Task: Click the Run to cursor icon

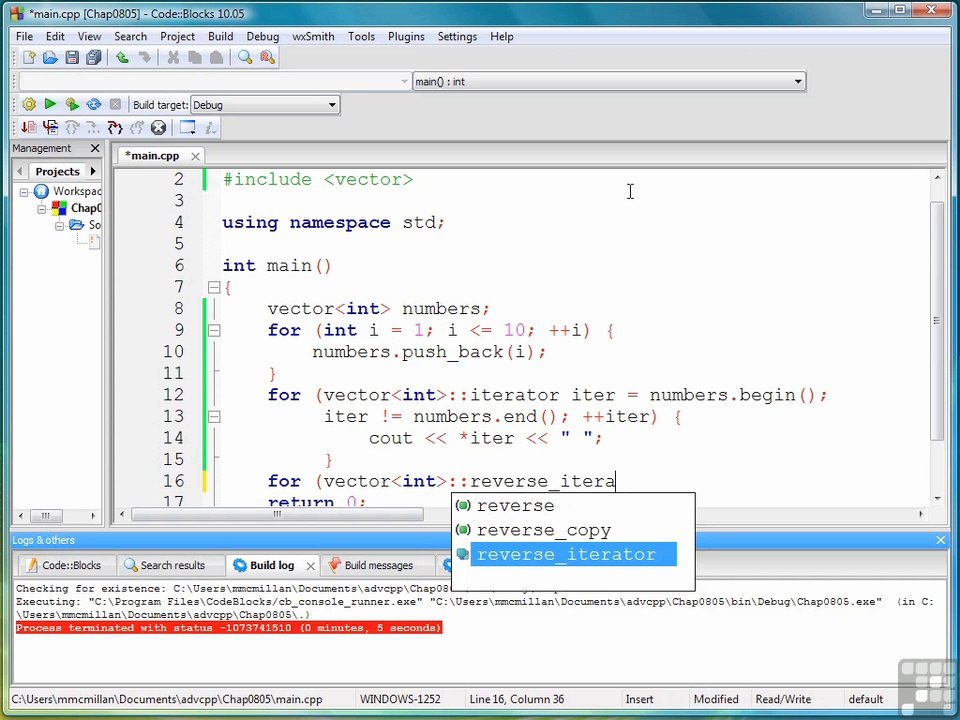Action: 50,127
